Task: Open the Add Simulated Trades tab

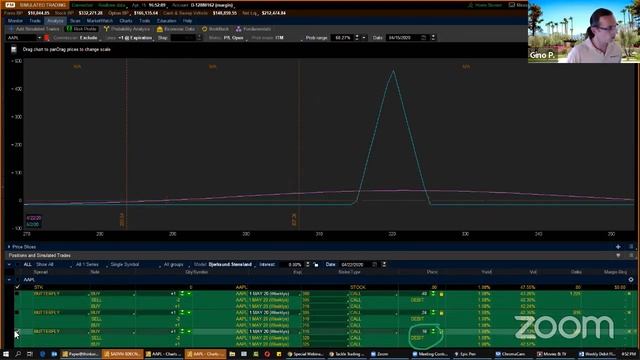Action: click(x=35, y=29)
